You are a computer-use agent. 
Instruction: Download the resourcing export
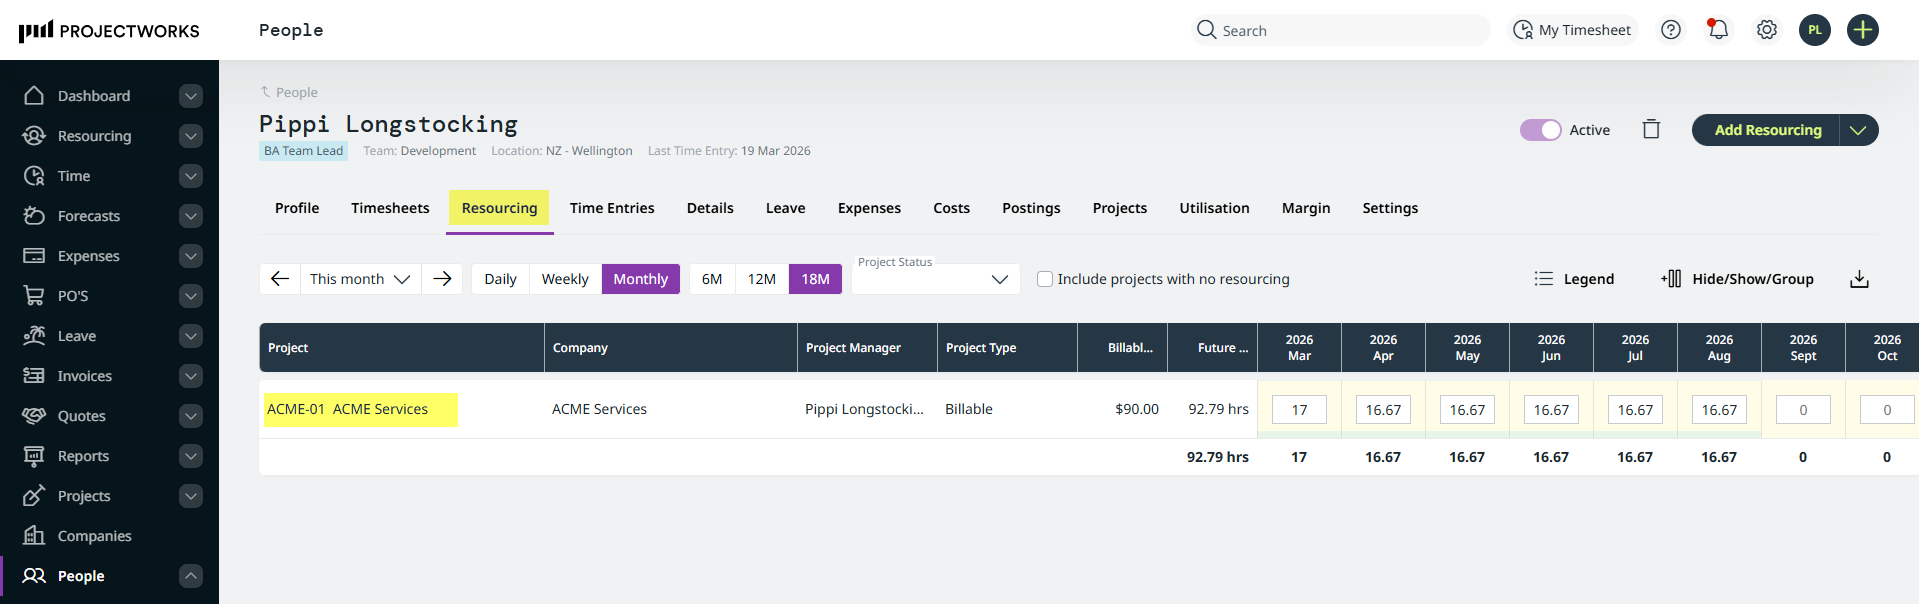coord(1859,279)
